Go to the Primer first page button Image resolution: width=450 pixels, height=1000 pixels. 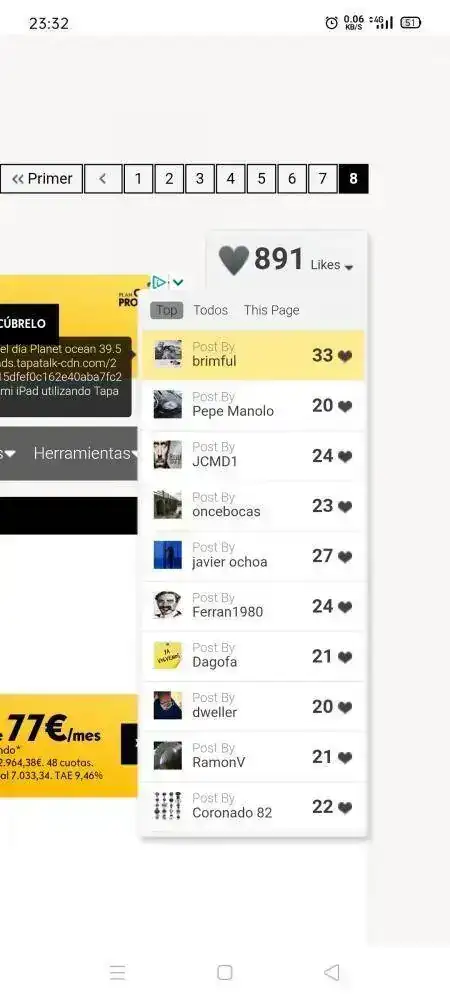point(42,179)
